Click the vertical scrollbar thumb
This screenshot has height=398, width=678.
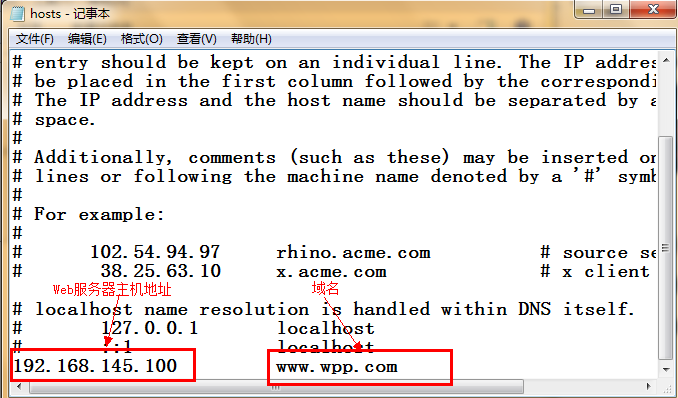tap(666, 247)
